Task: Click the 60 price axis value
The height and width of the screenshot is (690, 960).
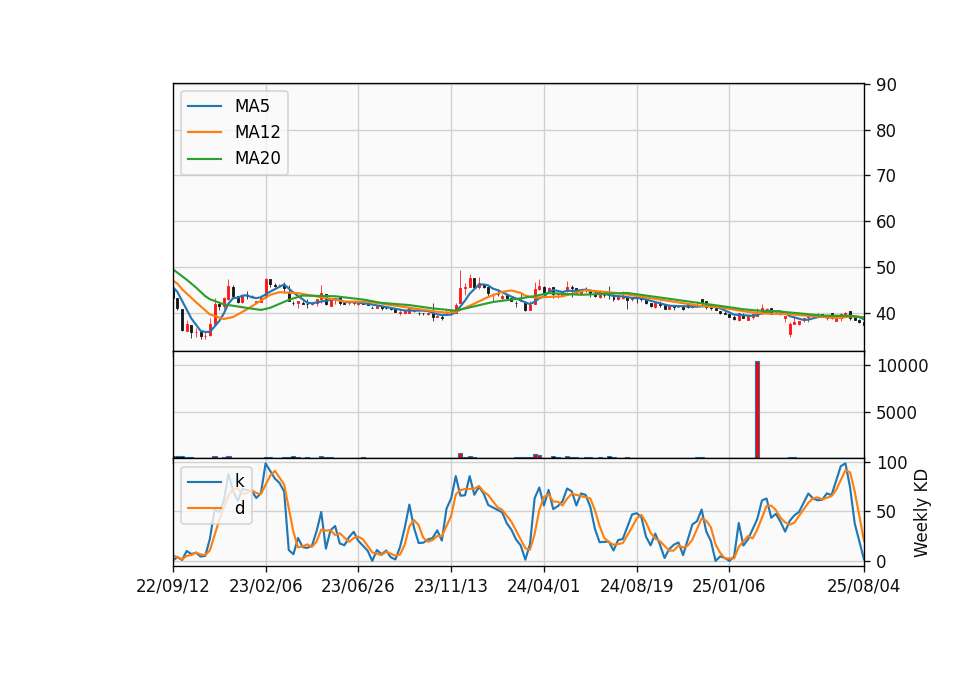Action: 886,222
